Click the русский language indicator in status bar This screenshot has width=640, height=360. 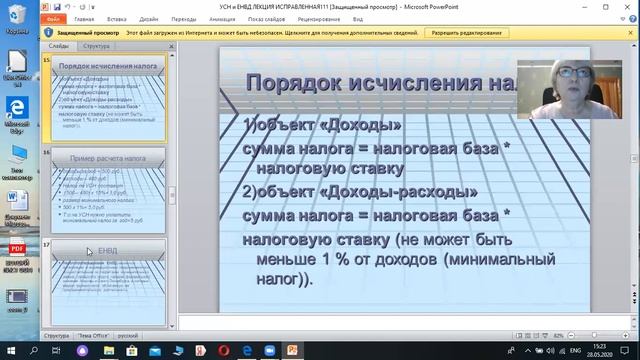pos(128,336)
